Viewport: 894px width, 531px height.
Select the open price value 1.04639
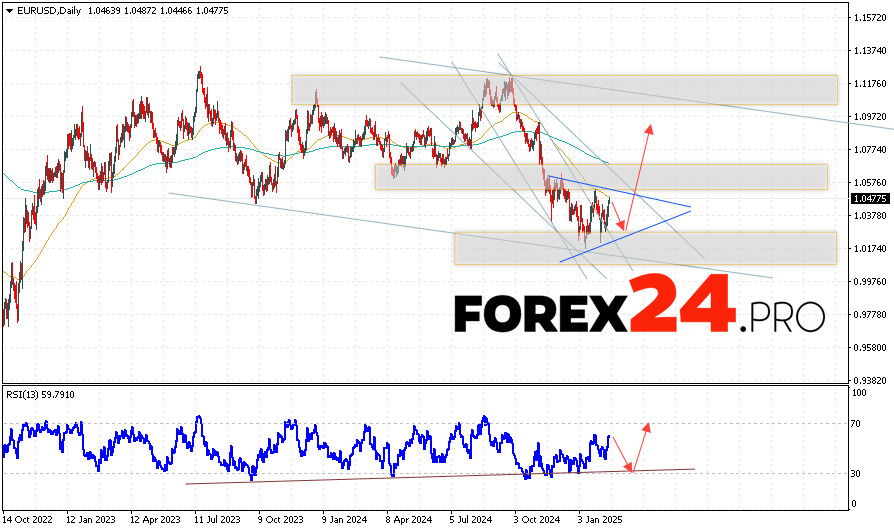[104, 11]
